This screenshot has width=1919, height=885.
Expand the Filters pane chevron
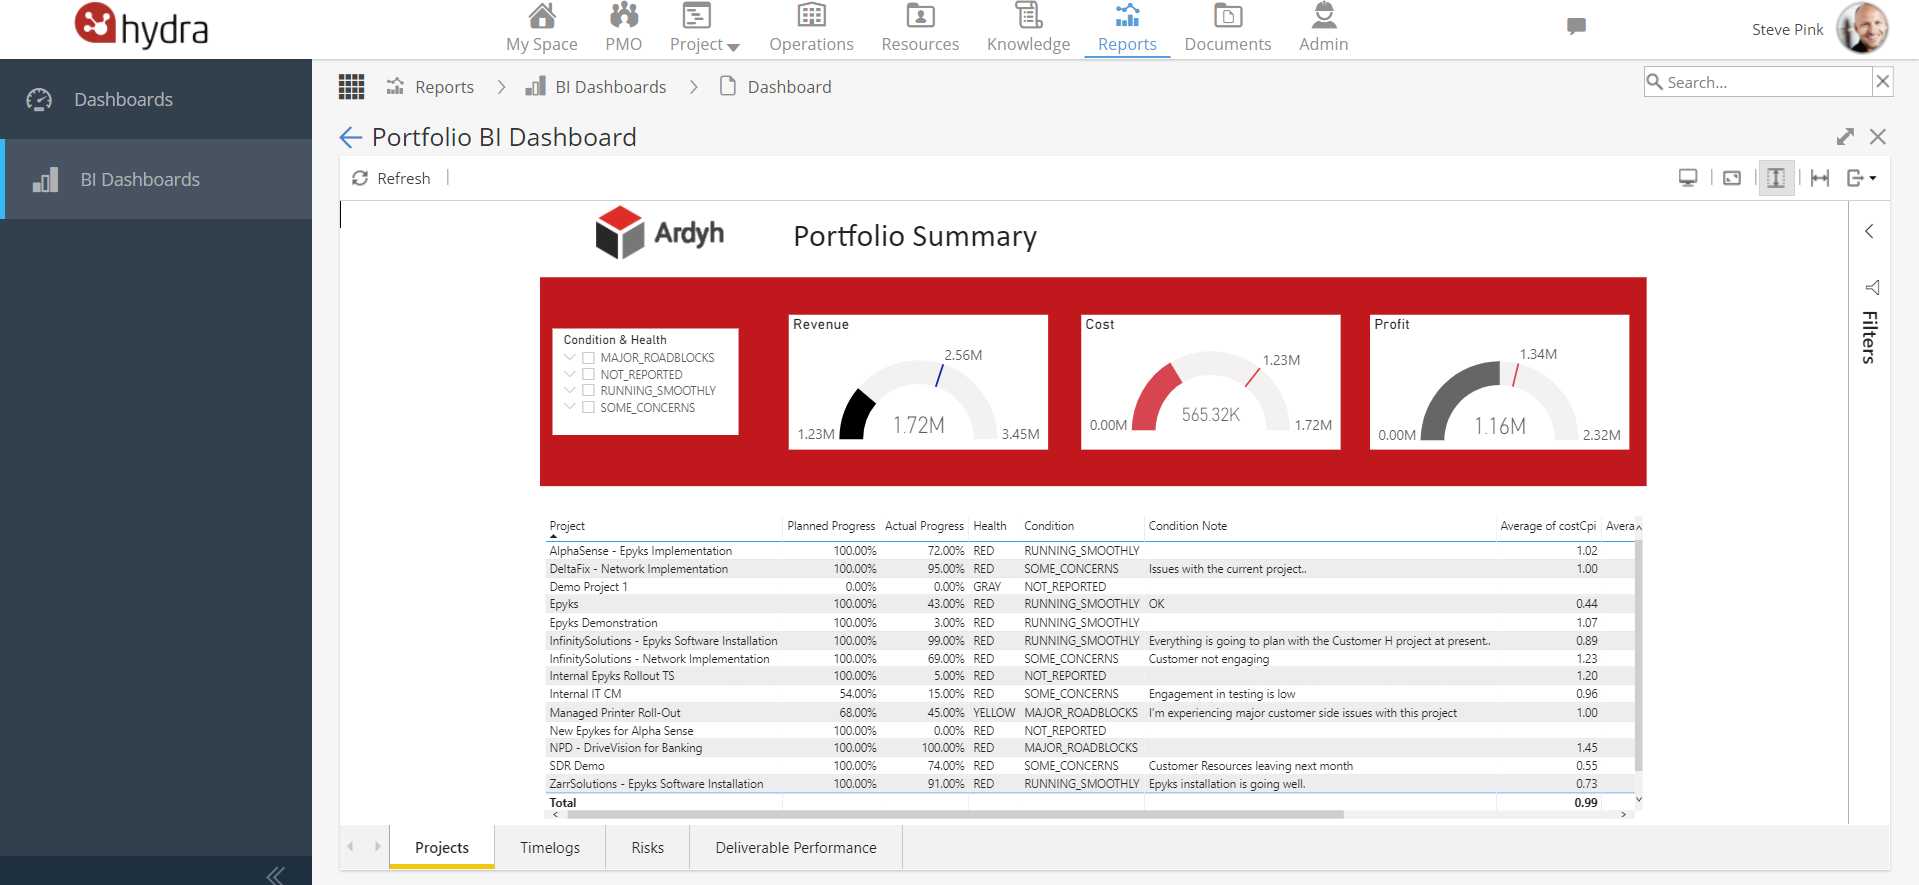pos(1869,231)
